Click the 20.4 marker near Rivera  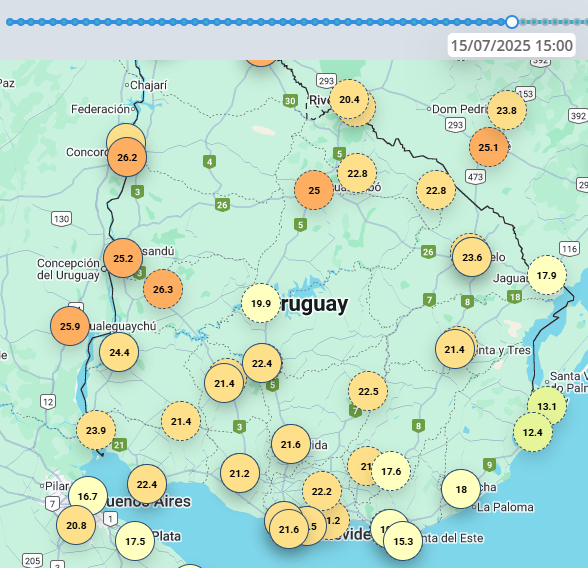[x=349, y=99]
